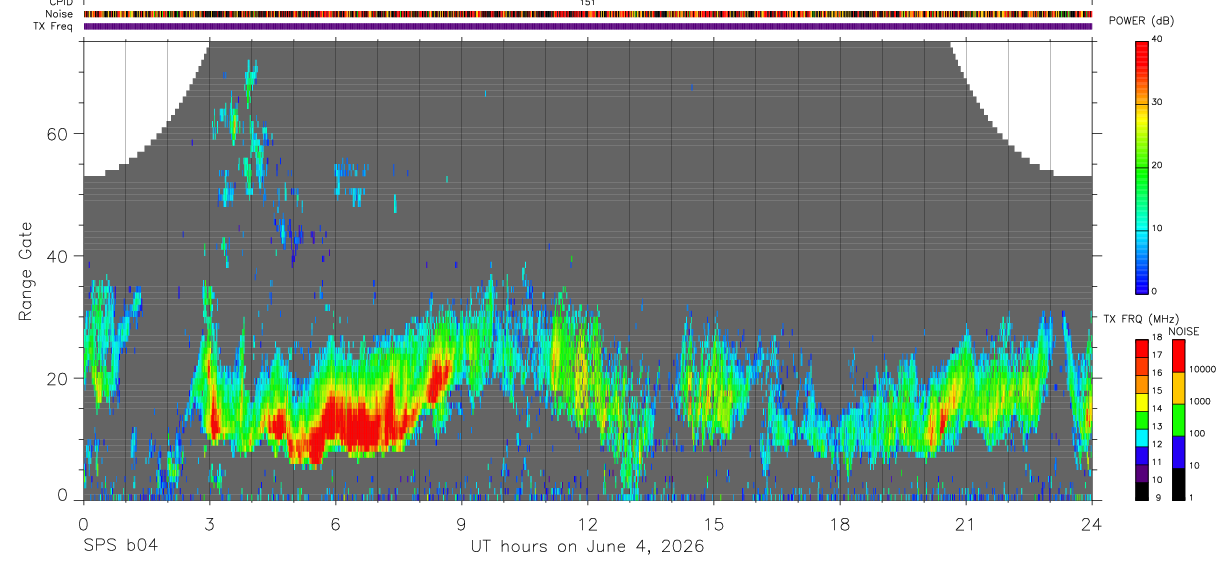Select the 12 UT hour axis label
Image resolution: width=1228 pixels, height=567 pixels.
(587, 524)
